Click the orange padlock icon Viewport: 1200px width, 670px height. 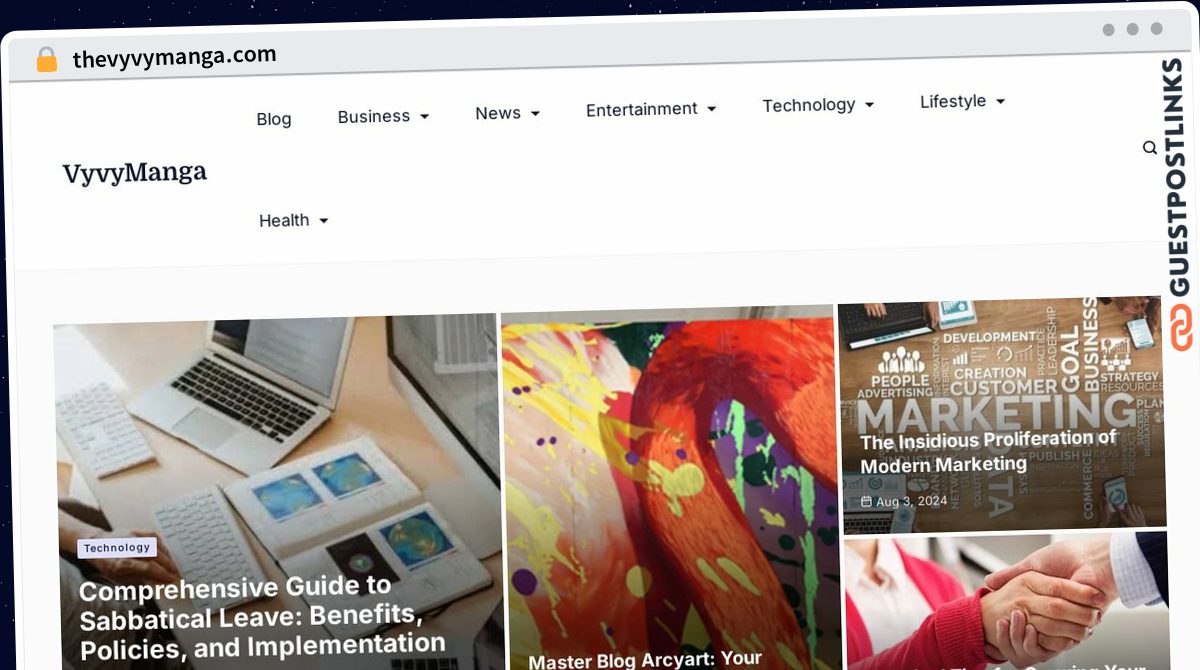(46, 60)
